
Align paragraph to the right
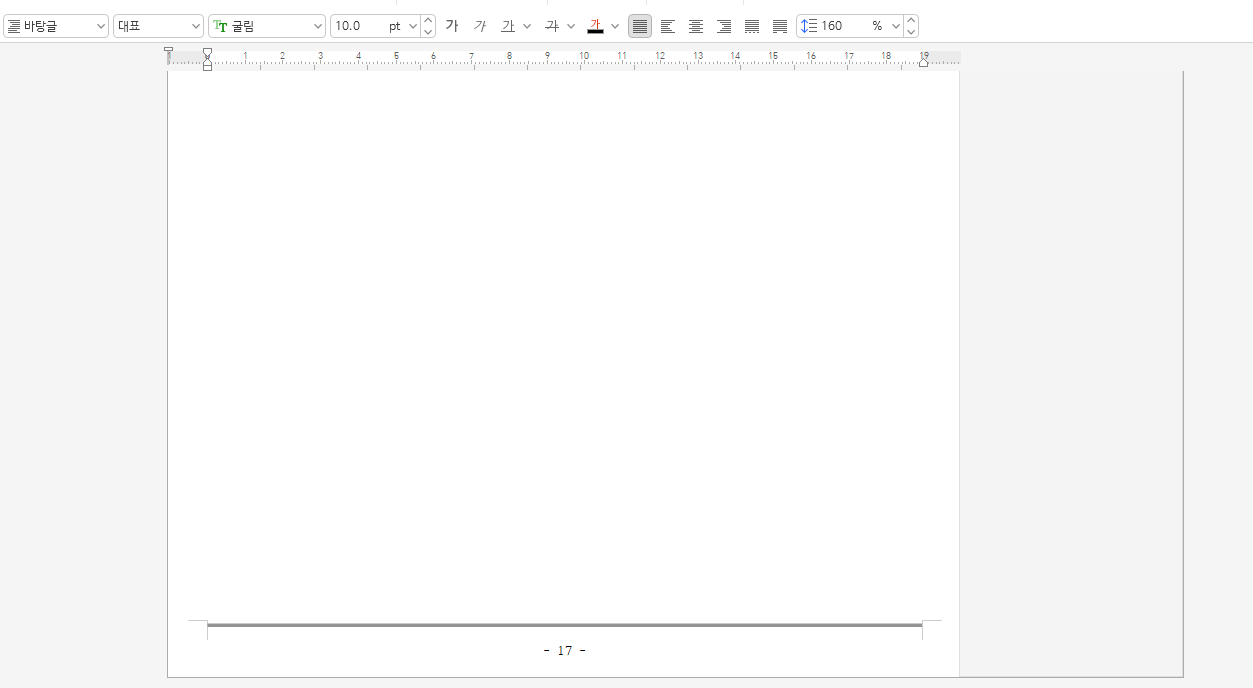click(724, 26)
